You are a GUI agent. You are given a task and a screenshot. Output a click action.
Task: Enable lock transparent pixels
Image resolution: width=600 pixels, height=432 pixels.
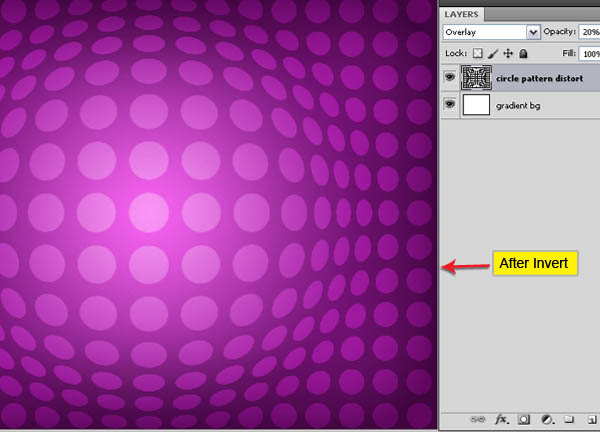tap(479, 53)
